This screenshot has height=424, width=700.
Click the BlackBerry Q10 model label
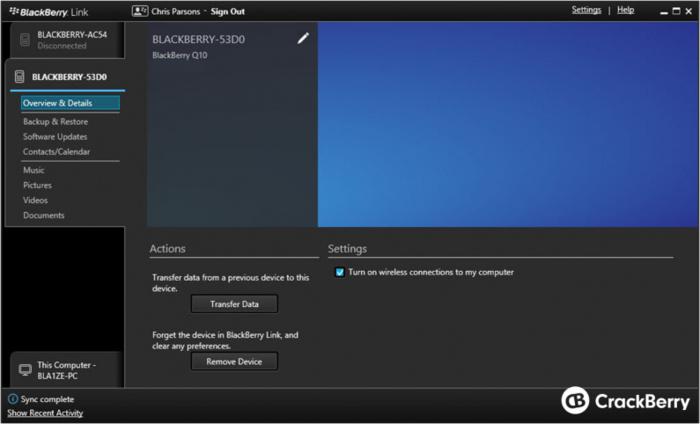(179, 55)
